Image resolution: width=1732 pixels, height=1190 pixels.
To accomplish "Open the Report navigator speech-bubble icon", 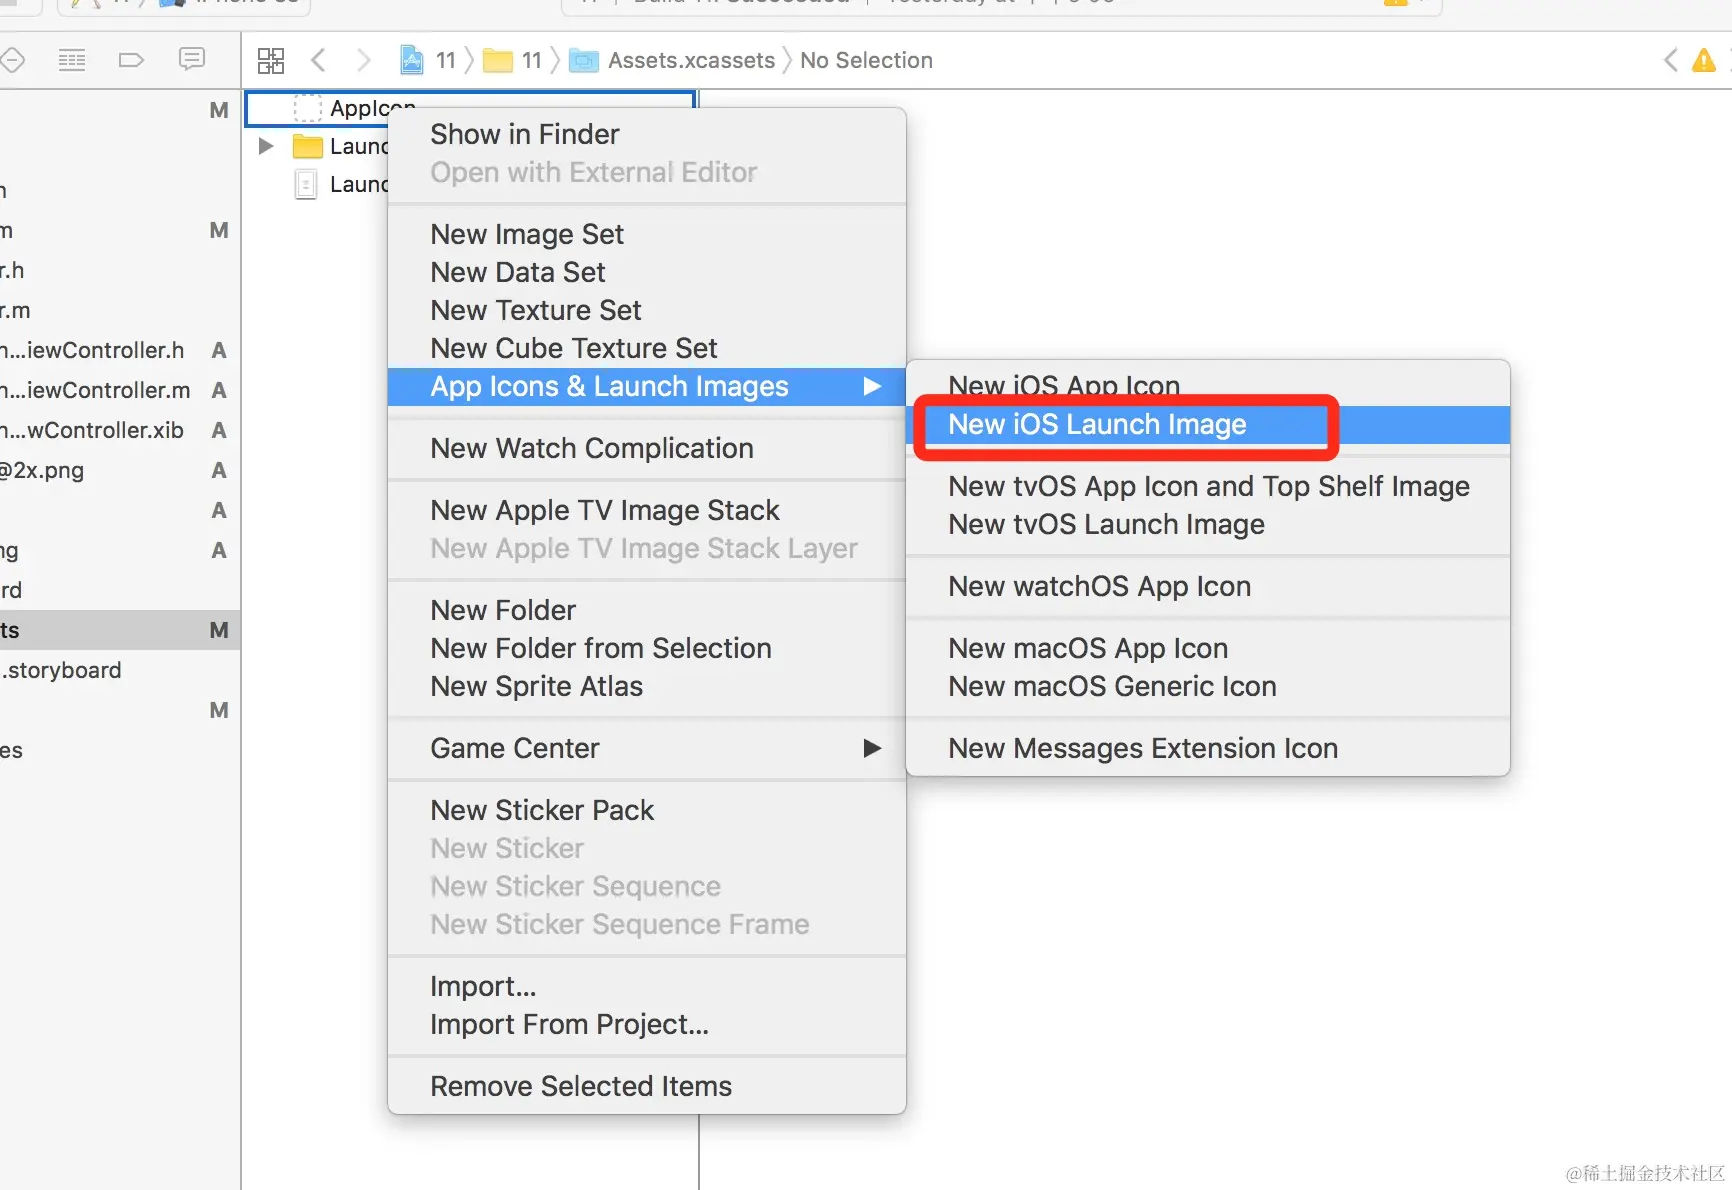I will (191, 59).
